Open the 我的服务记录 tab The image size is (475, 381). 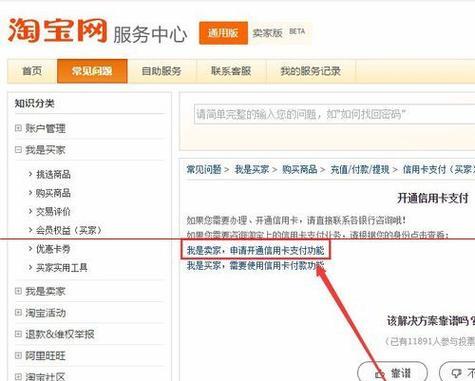[311, 71]
